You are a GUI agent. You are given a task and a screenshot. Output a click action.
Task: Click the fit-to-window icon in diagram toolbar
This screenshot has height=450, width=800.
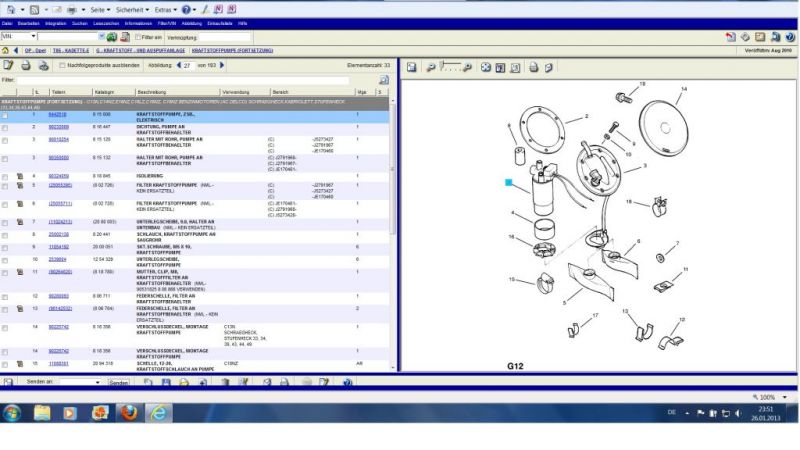point(486,67)
